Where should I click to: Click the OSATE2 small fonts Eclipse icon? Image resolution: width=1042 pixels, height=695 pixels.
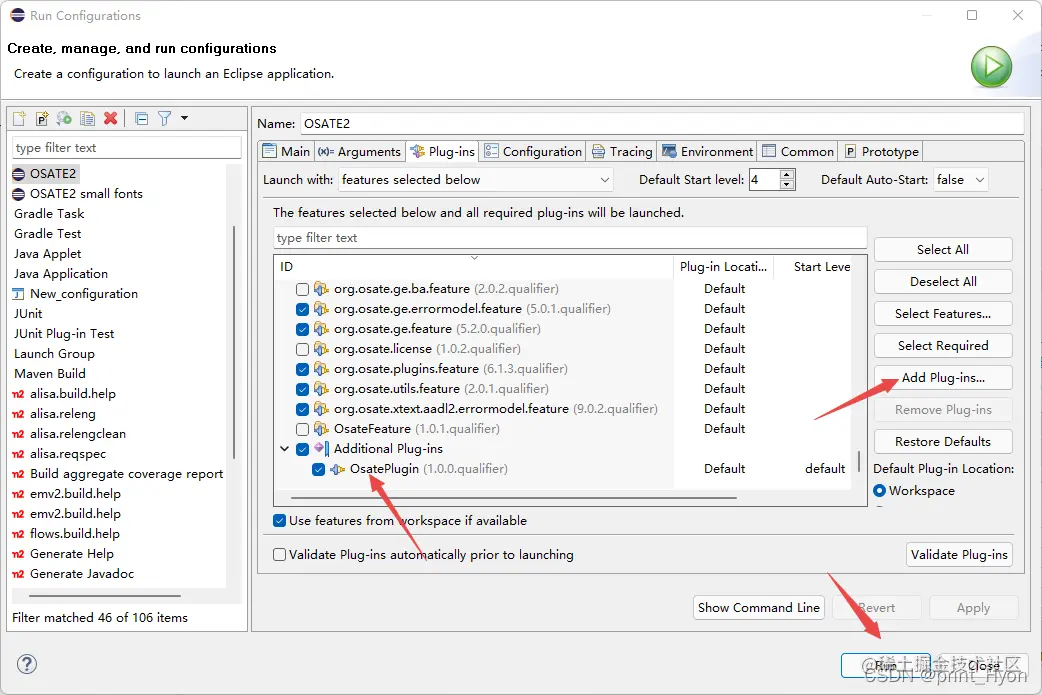click(19, 194)
